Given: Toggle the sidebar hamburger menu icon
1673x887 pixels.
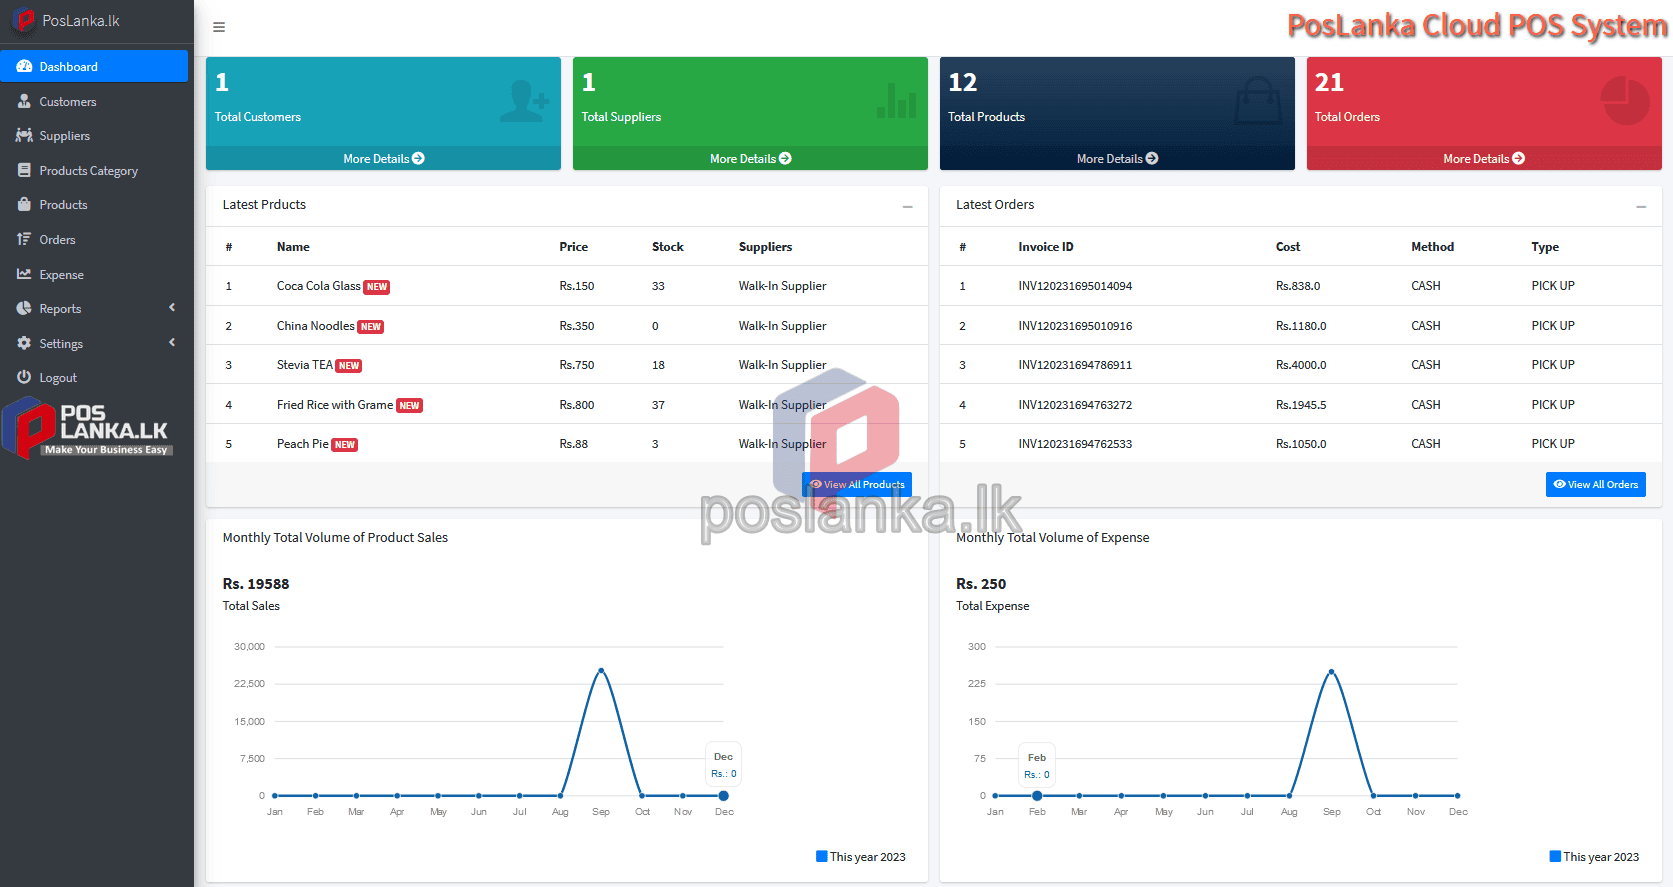Looking at the screenshot, I should pyautogui.click(x=219, y=27).
